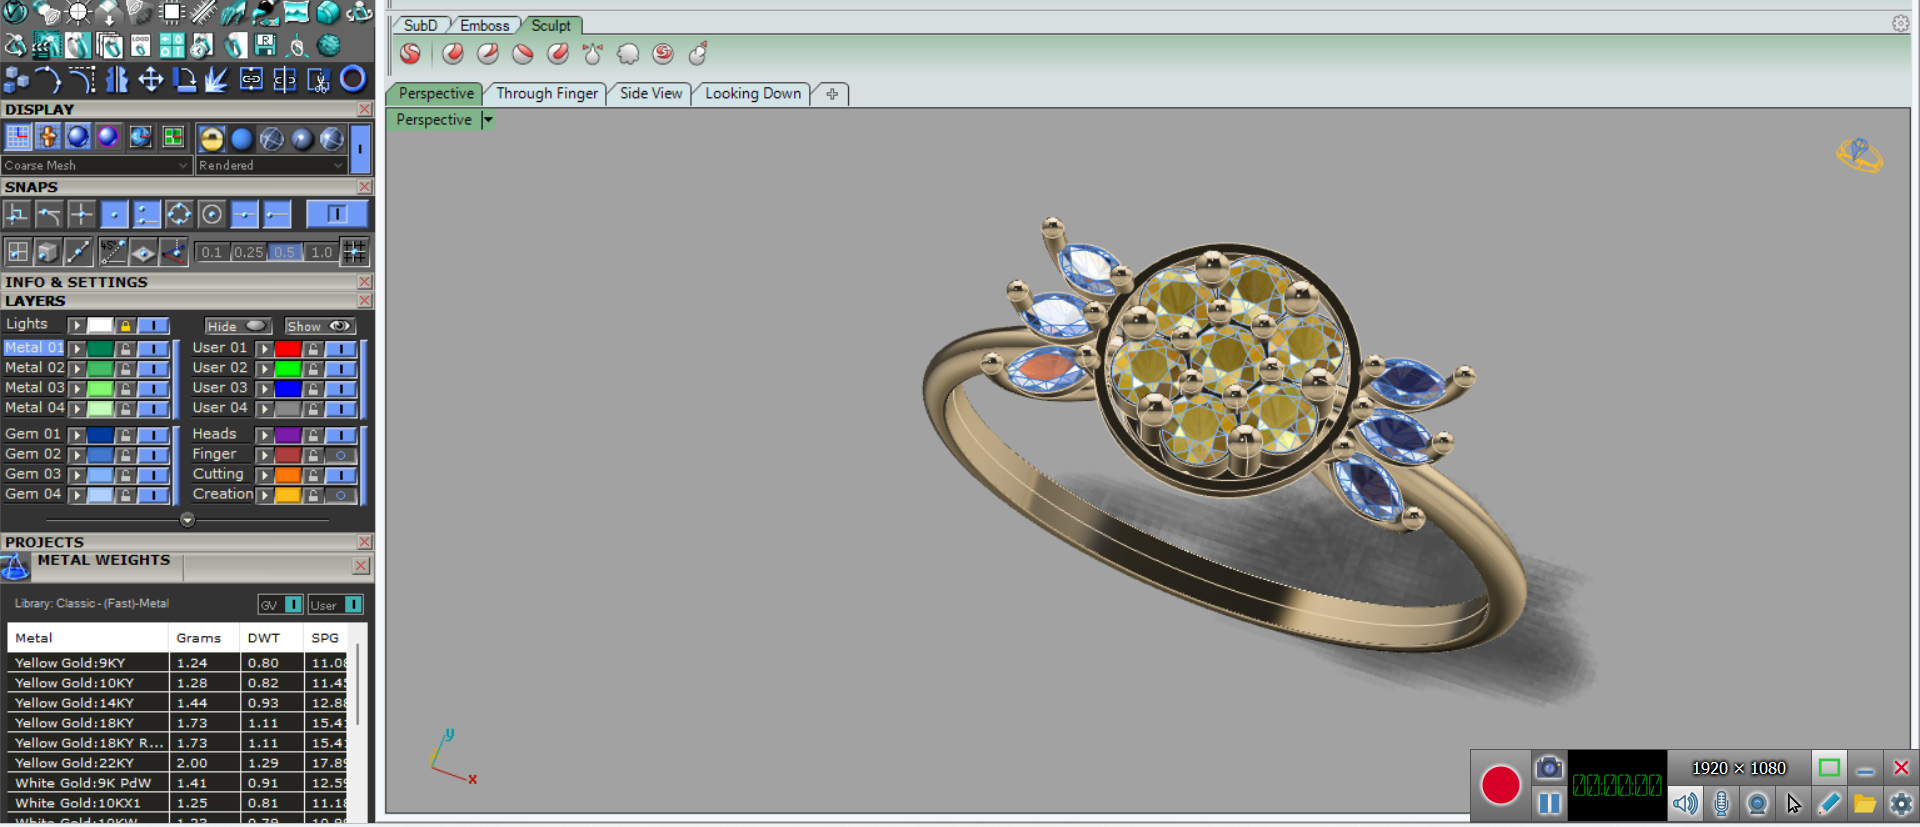Select the blue torus ring tool icon
Viewport: 1920px width, 827px height.
point(353,78)
